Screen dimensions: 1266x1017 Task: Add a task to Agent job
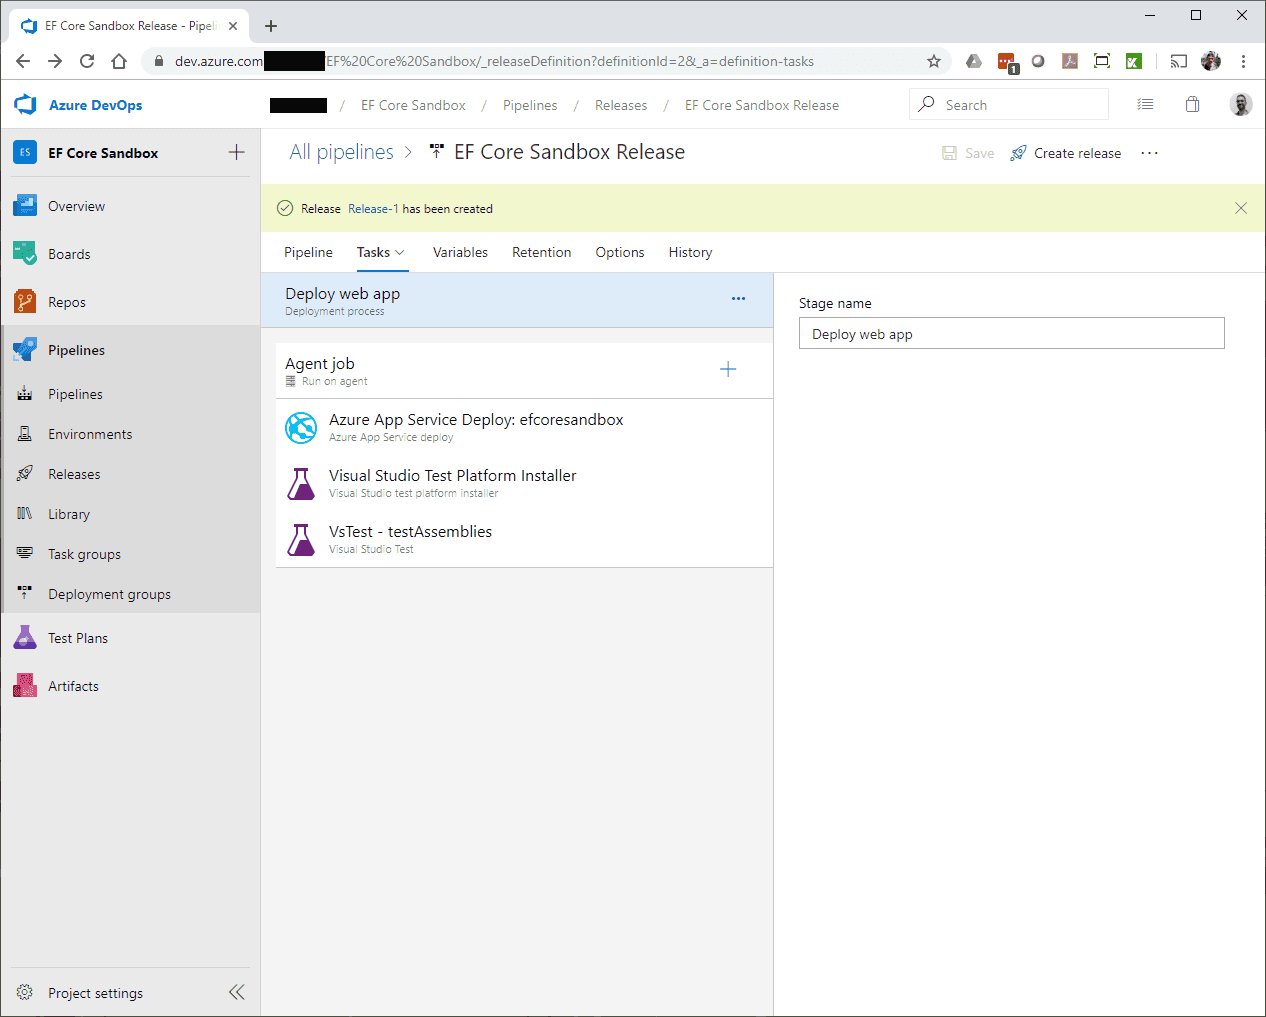click(728, 370)
